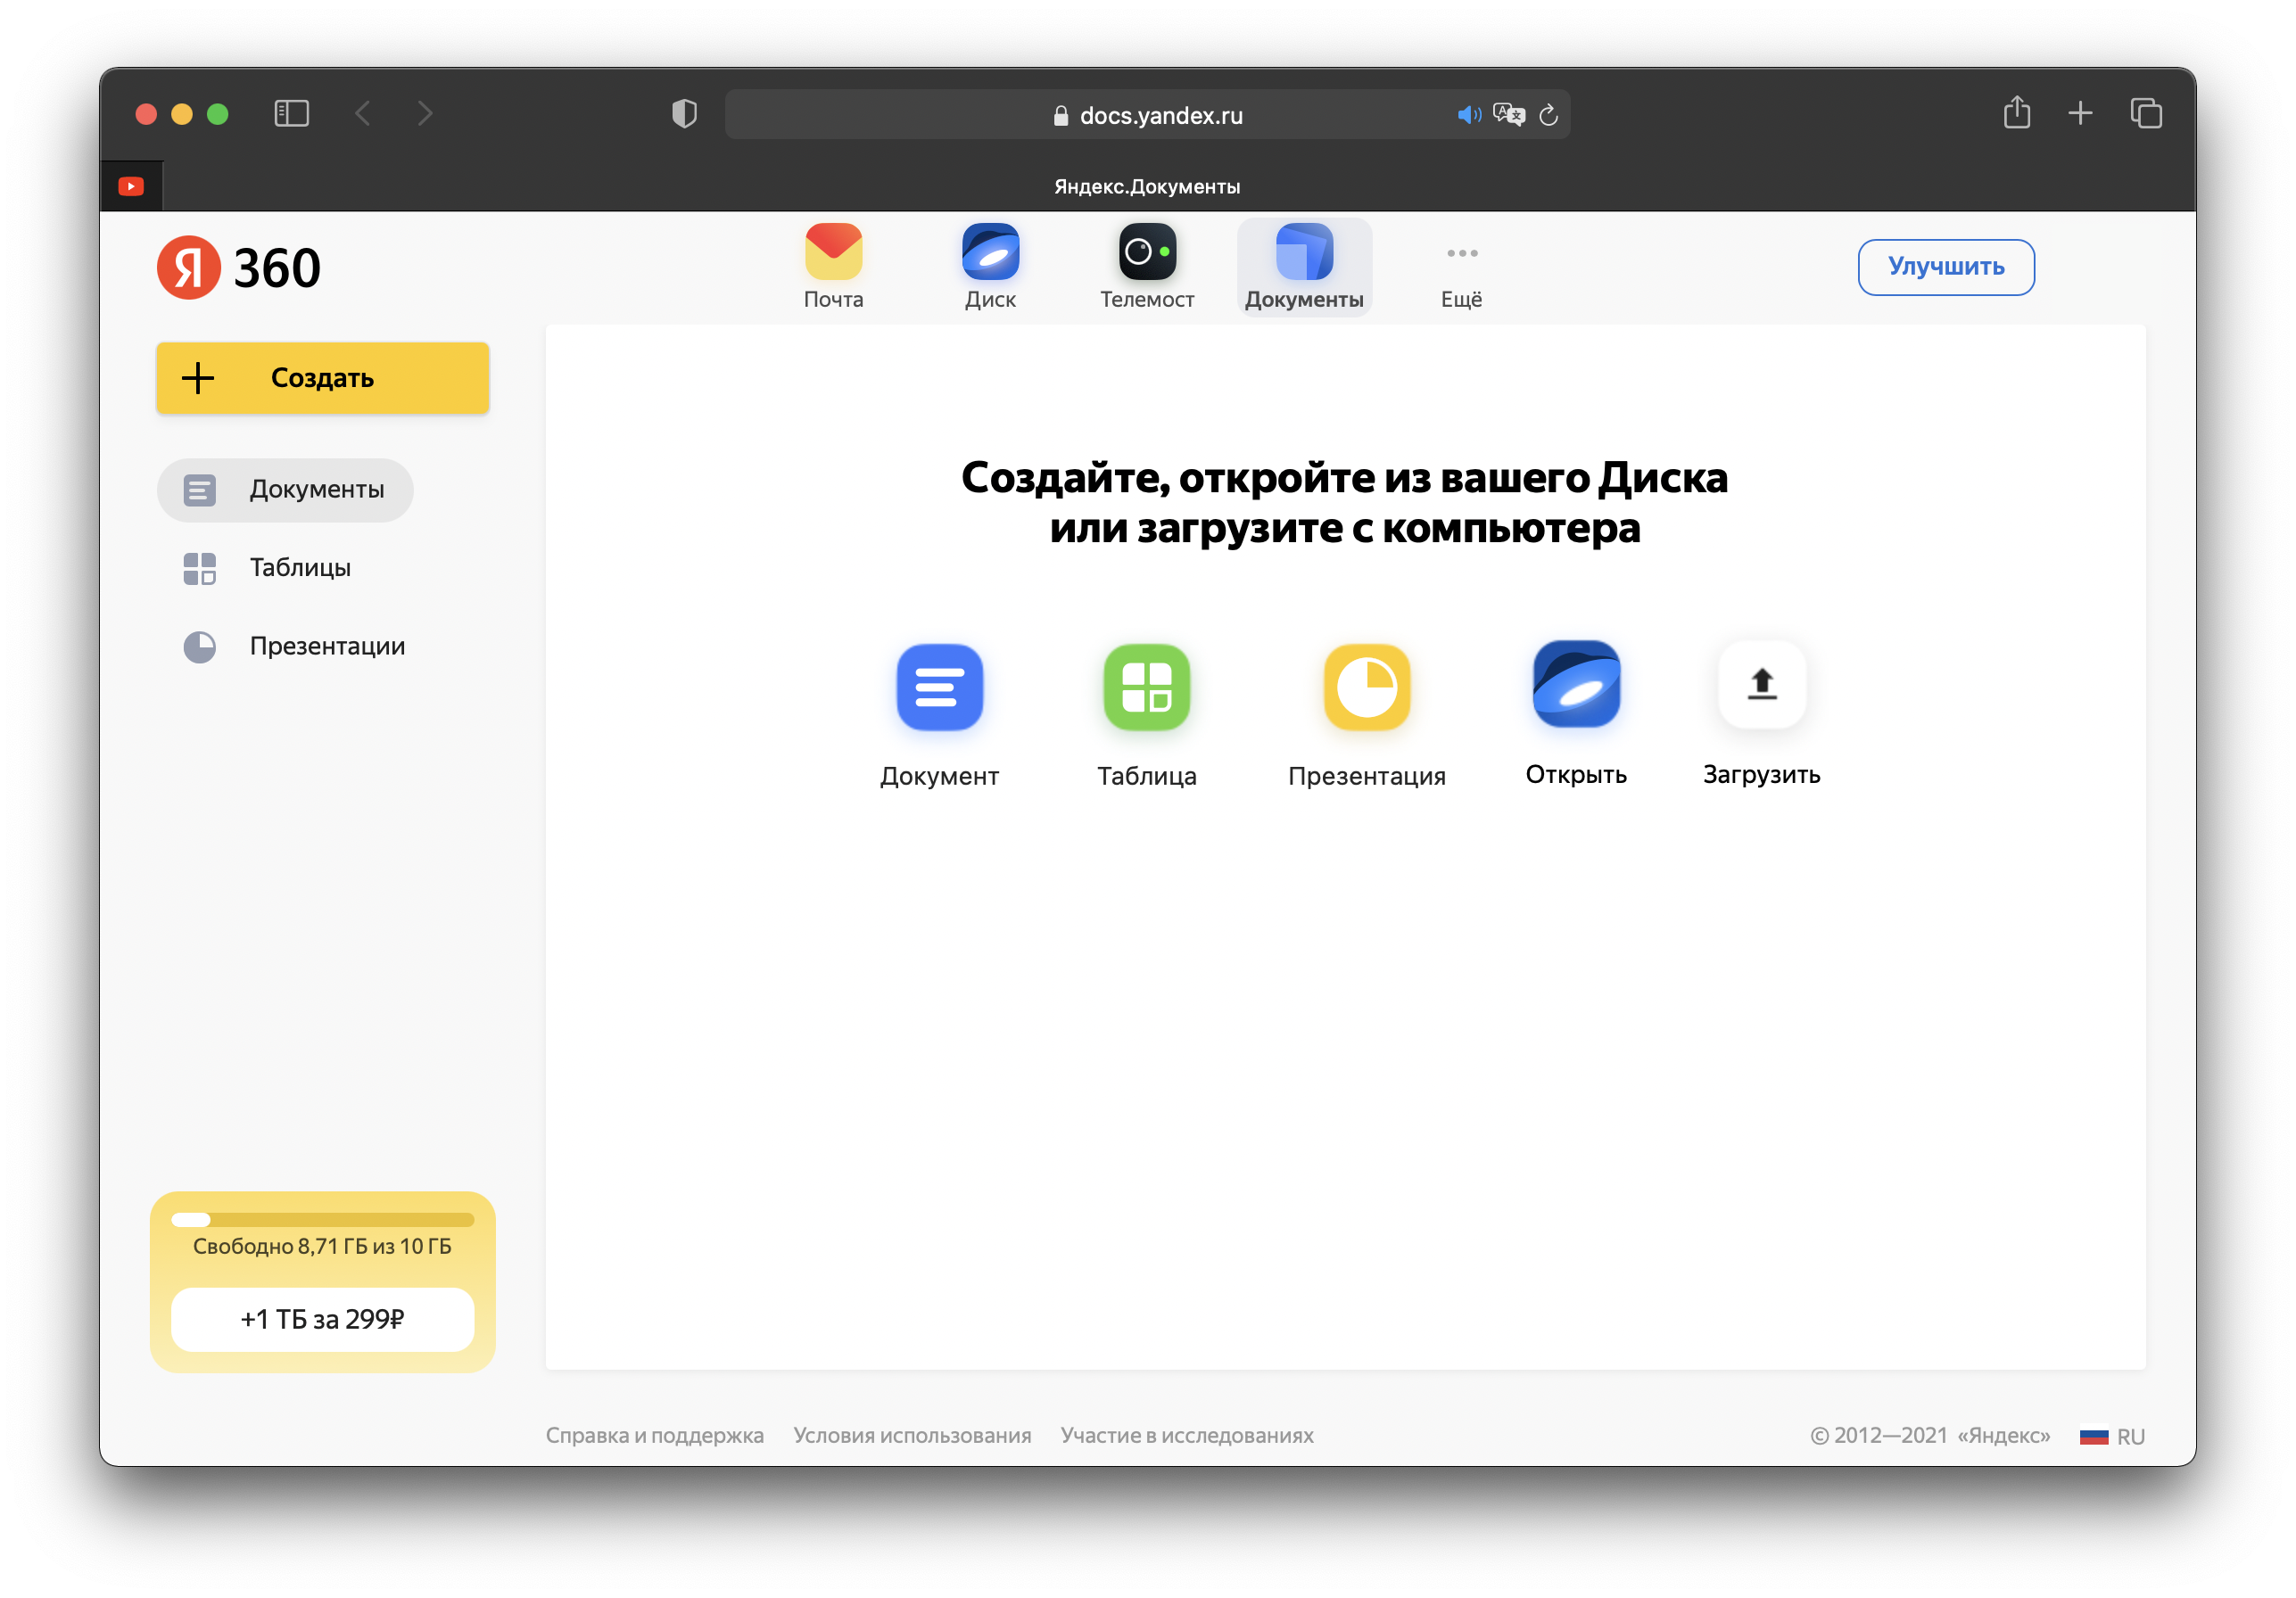Image resolution: width=2296 pixels, height=1598 pixels.
Task: Open file from Disk via Открыть icon
Action: (x=1575, y=685)
